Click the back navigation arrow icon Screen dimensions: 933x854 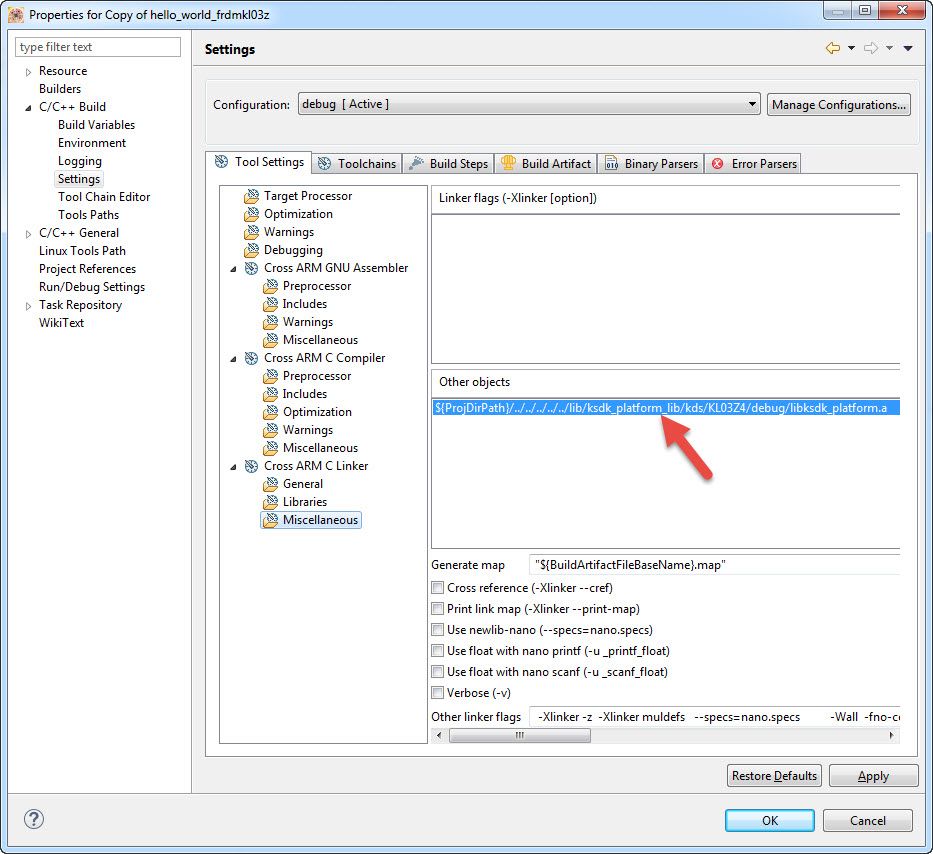(x=833, y=48)
